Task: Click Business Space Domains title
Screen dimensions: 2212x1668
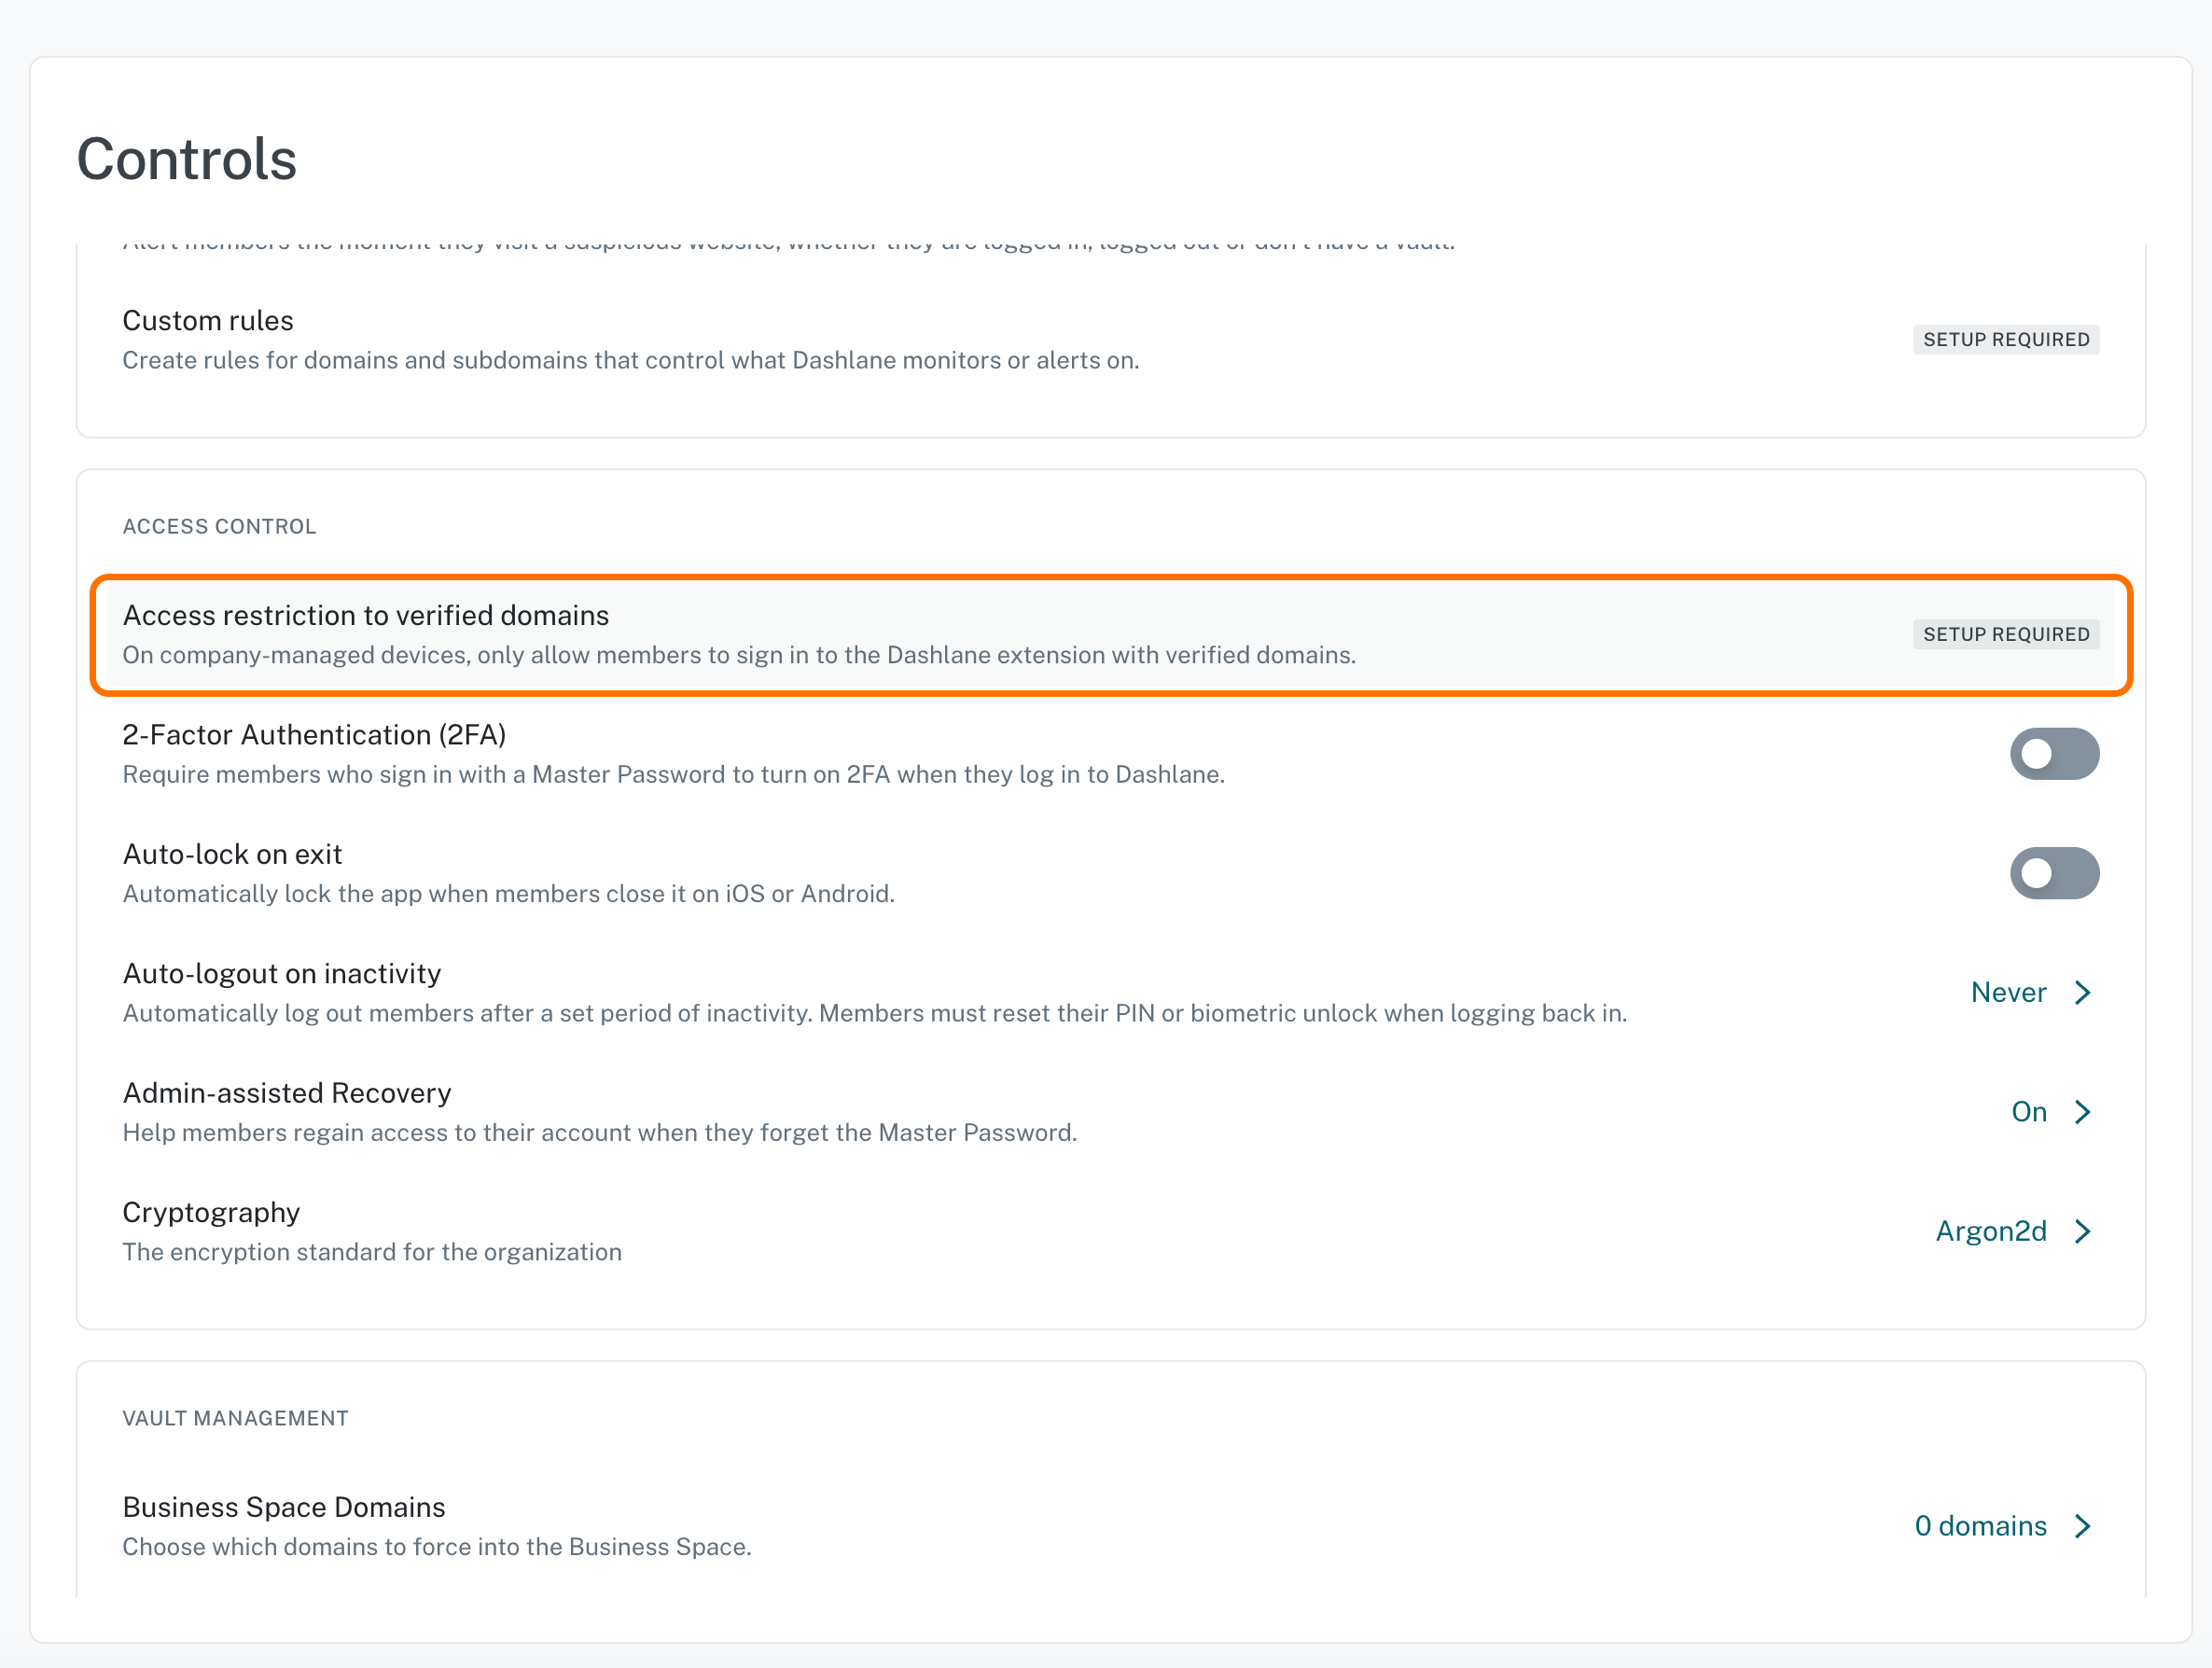Action: click(284, 1508)
